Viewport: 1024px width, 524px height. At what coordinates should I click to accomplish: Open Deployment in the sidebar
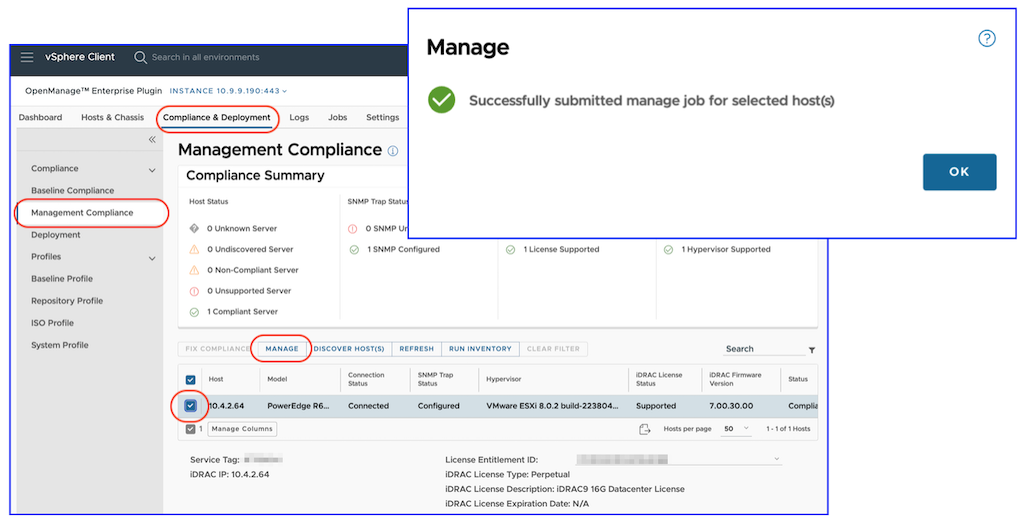(x=56, y=235)
